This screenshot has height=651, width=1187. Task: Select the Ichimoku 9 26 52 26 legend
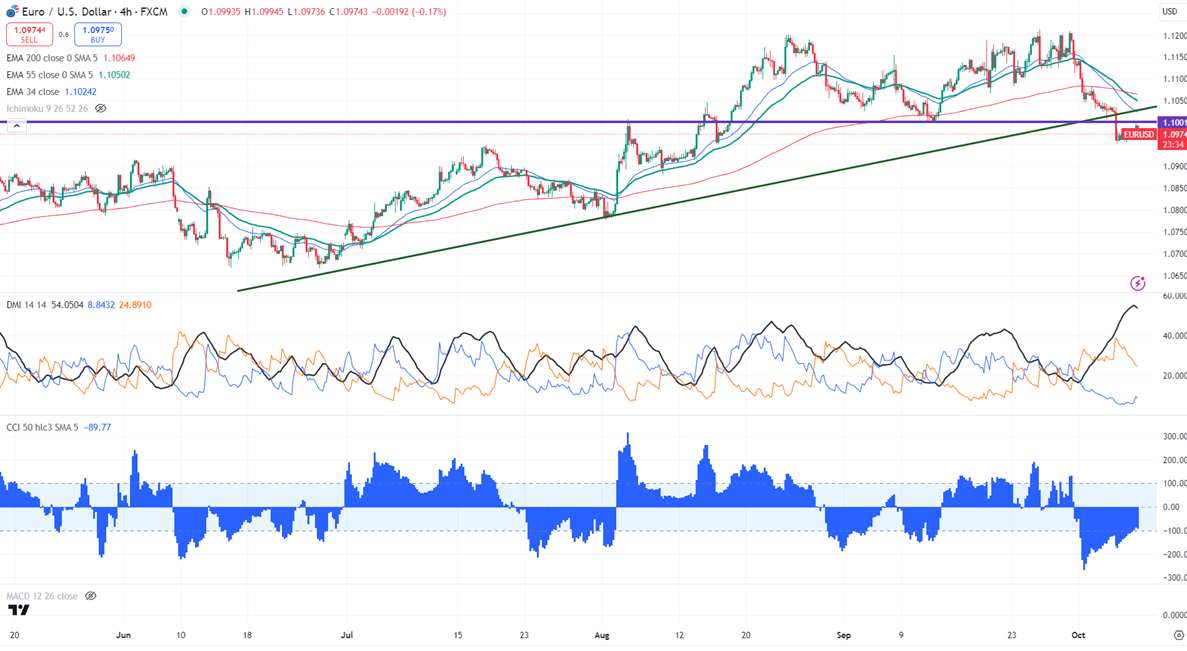click(x=47, y=108)
